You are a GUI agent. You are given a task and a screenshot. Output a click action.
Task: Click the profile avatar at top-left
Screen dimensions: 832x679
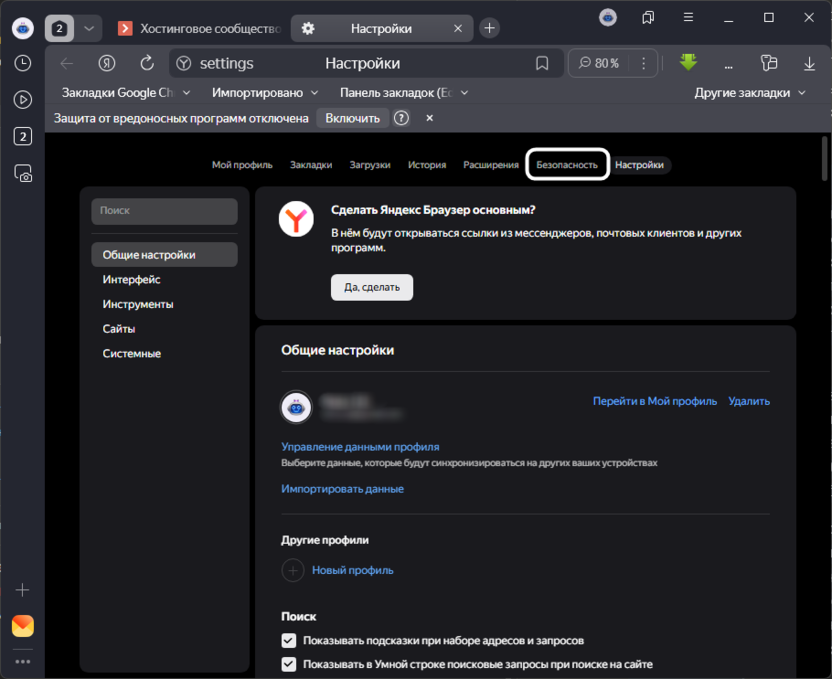(x=23, y=28)
